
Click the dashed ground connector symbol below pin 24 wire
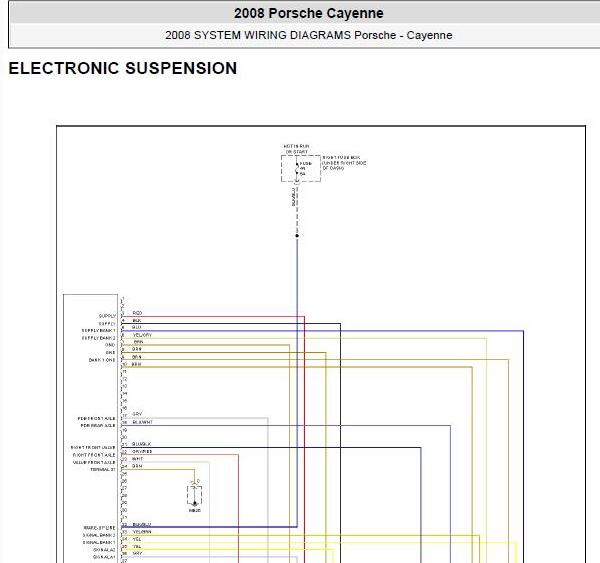click(x=194, y=495)
